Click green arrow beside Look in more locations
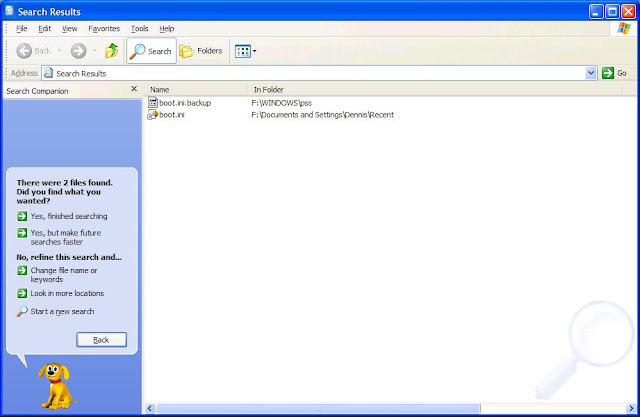Screen dimensions: 640x417 [22, 293]
